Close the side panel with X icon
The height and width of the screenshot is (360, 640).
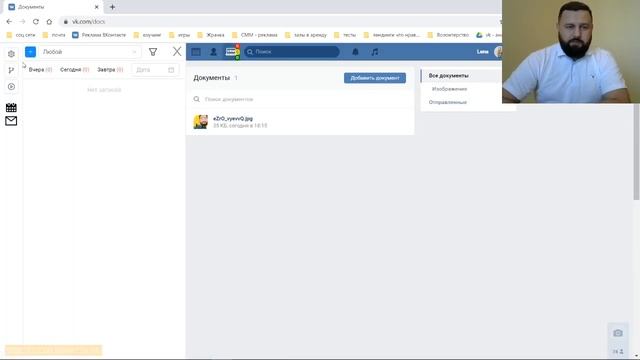[x=177, y=51]
